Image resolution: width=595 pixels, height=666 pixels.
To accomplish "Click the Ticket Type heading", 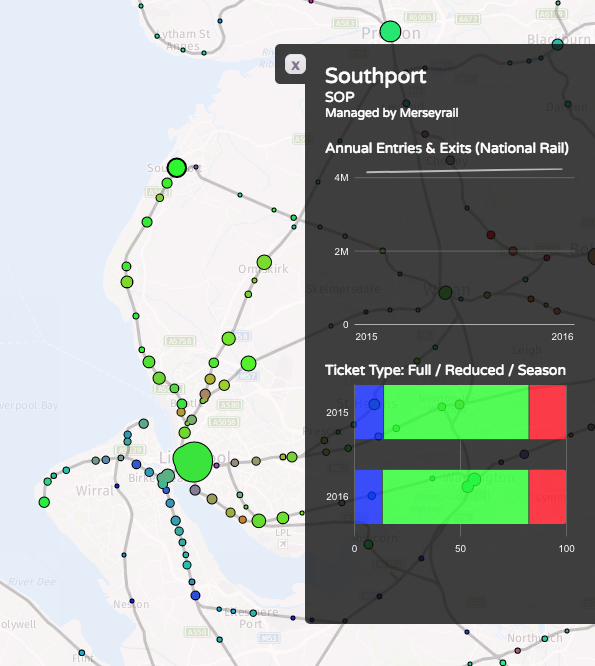I will coord(445,370).
